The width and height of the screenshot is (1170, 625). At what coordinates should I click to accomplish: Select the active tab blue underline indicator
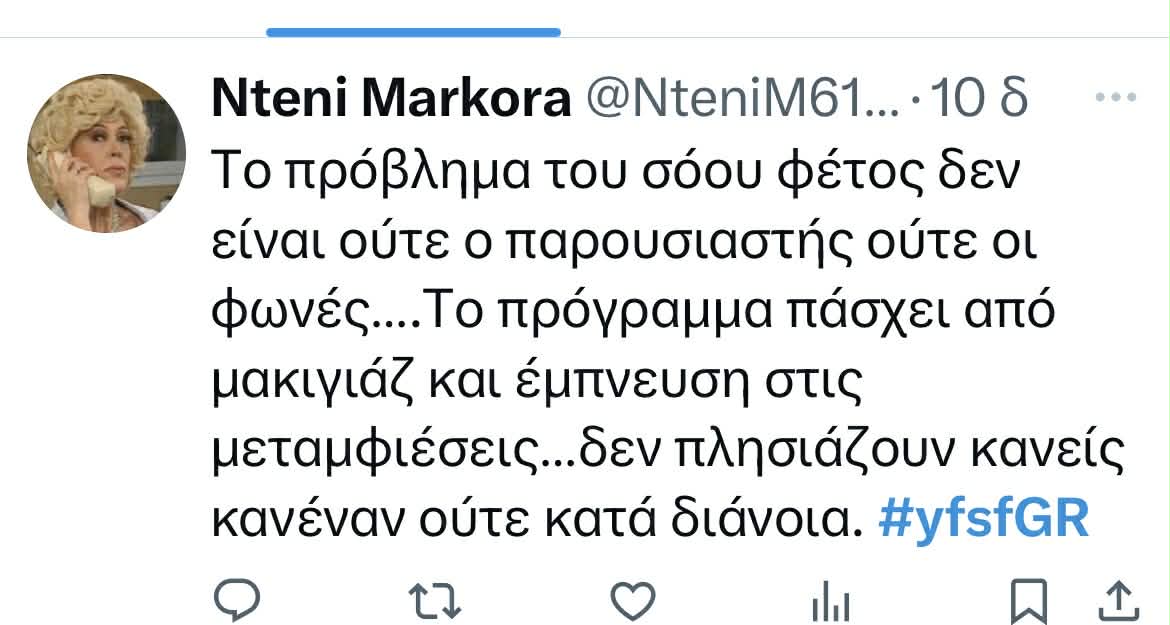point(413,32)
